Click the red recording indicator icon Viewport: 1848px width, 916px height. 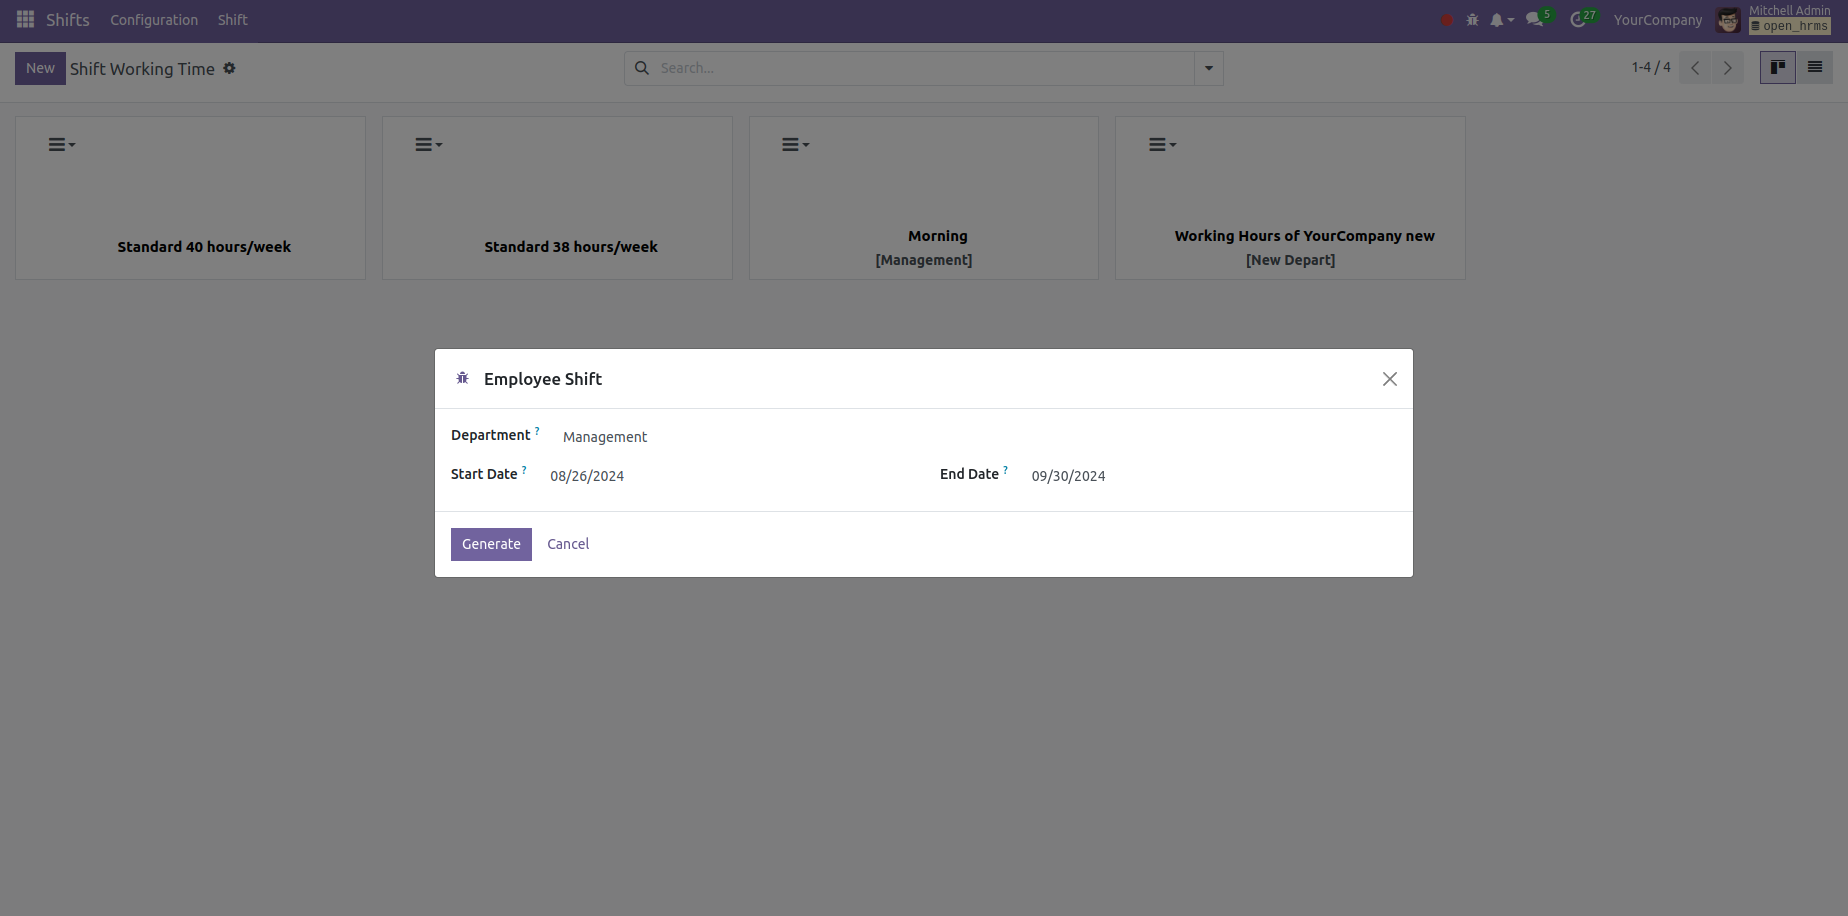[1447, 20]
